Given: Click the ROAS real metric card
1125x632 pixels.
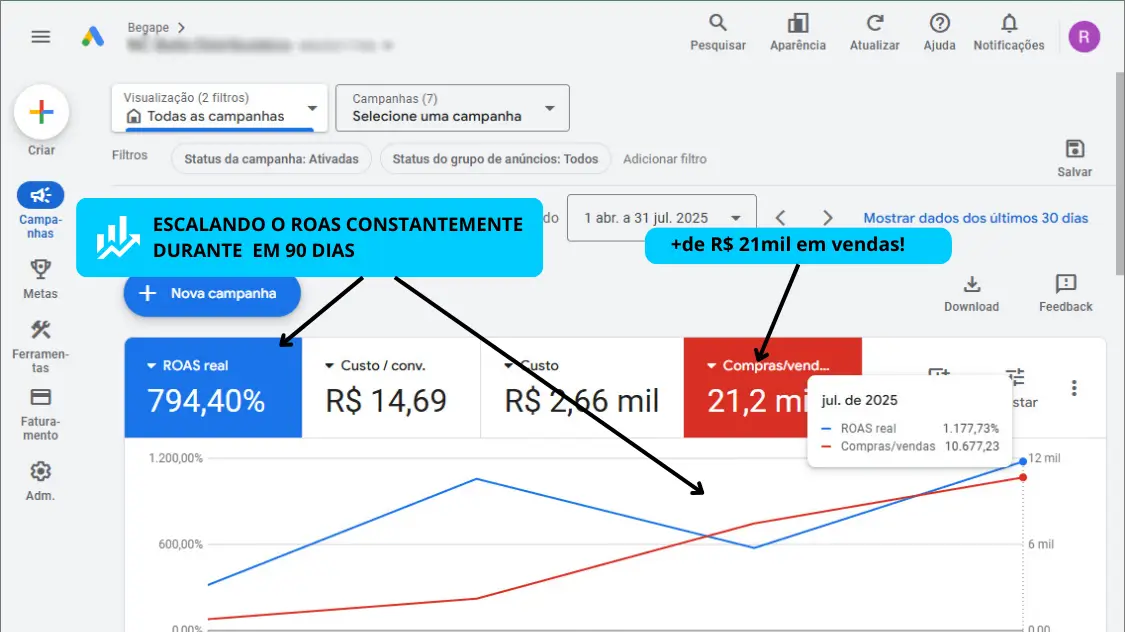Looking at the screenshot, I should tap(213, 388).
